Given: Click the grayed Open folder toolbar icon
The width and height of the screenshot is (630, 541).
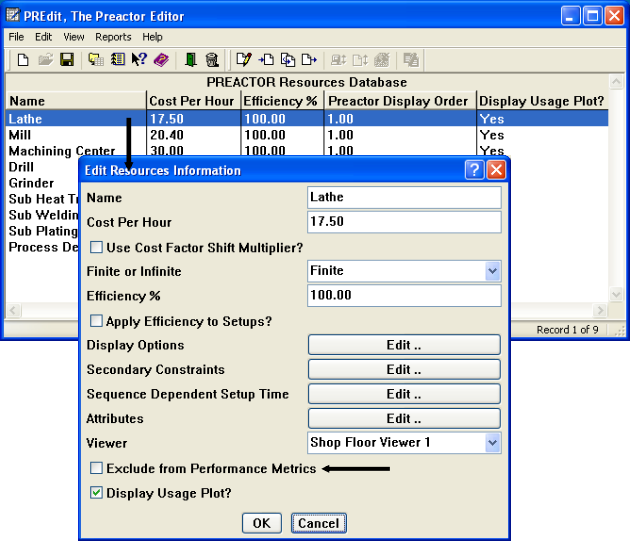Looking at the screenshot, I should (45, 60).
